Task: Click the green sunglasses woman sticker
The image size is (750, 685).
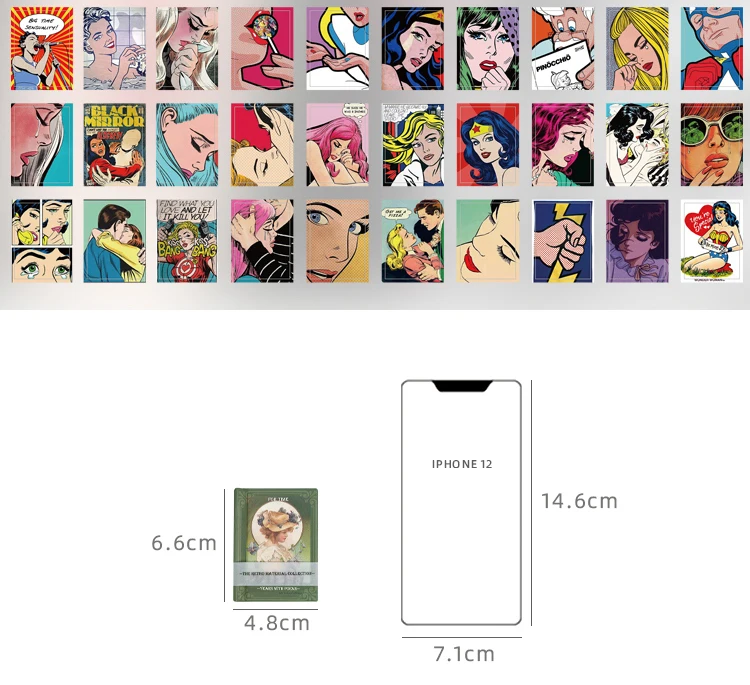Action: (712, 144)
